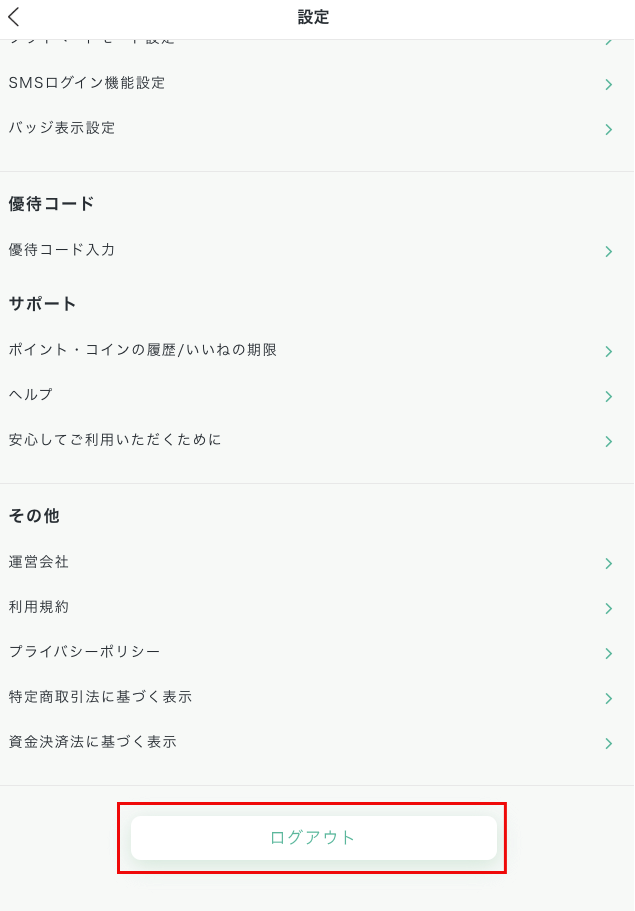Viewport: 635px width, 911px height.
Task: Open the ヘルプ page
Action: (x=31, y=395)
